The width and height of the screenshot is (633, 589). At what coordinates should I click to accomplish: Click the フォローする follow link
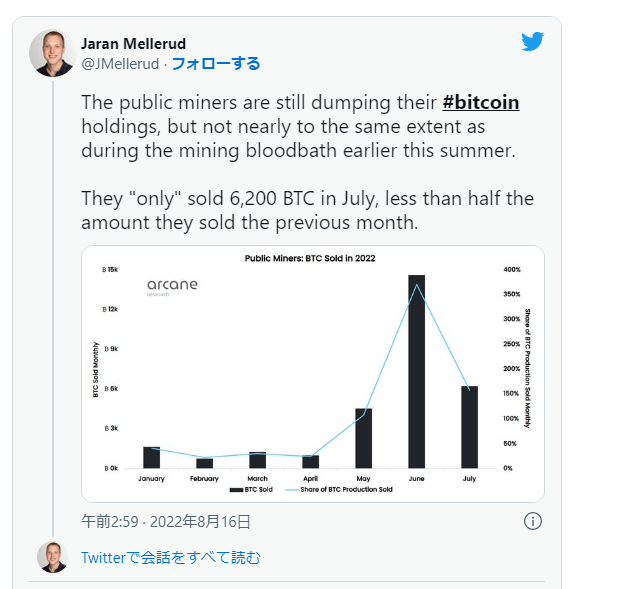(x=215, y=64)
